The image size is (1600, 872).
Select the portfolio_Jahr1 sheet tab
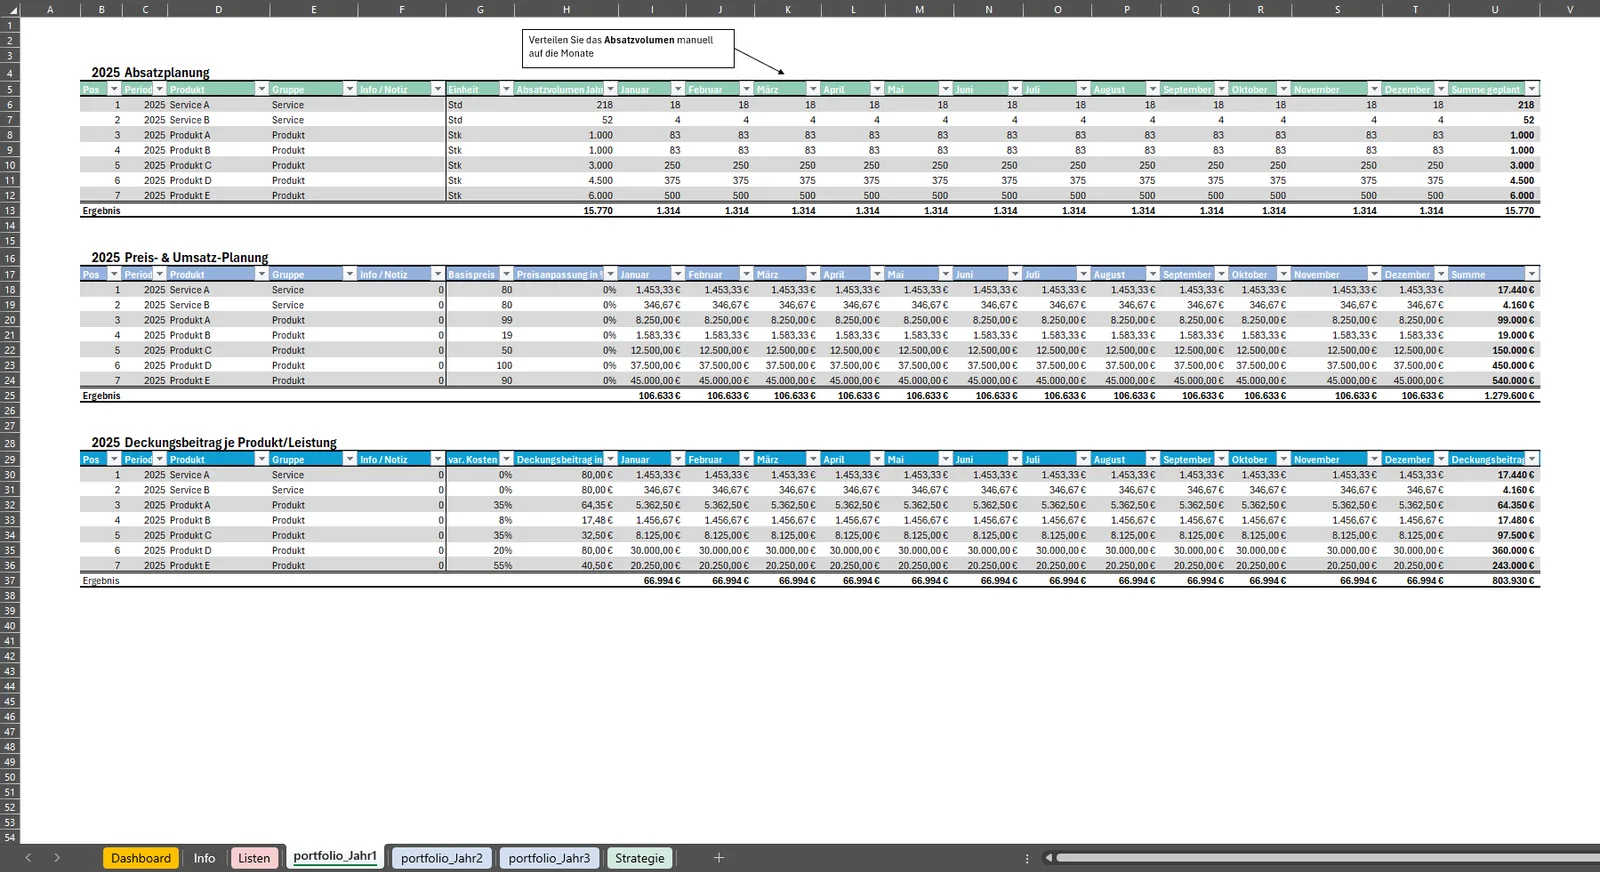pos(335,857)
